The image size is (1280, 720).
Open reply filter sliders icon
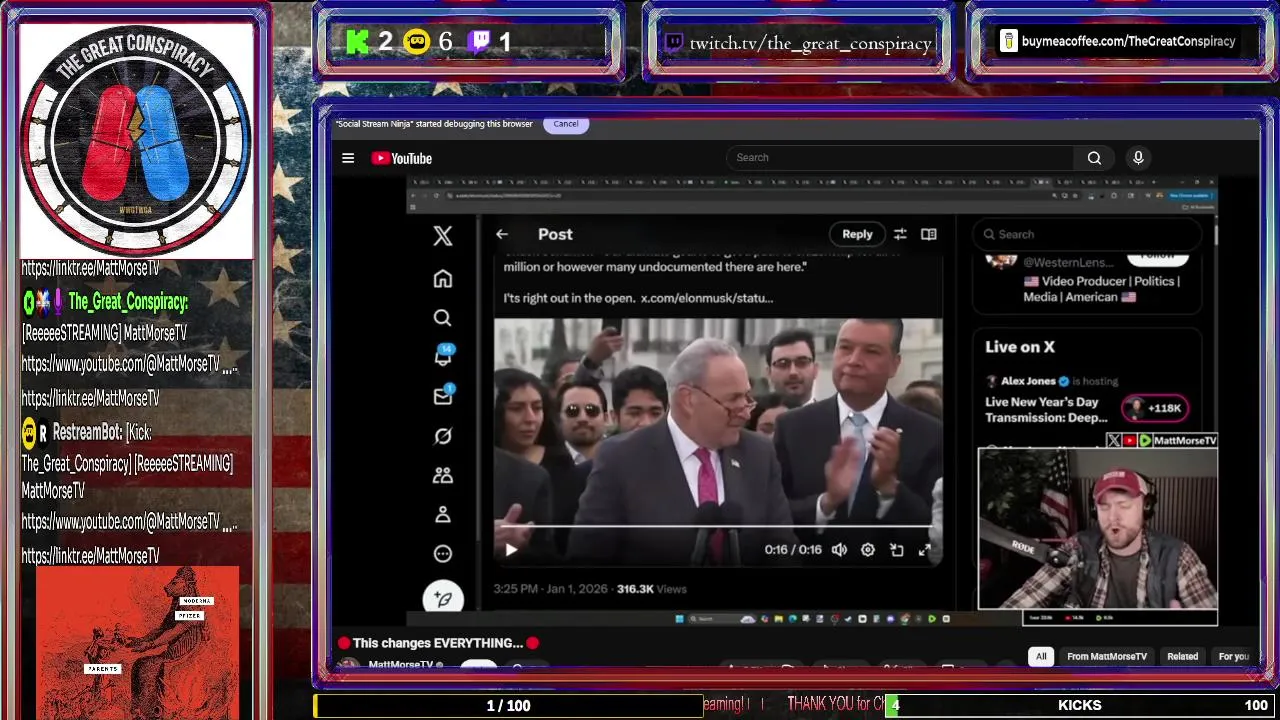tap(900, 234)
